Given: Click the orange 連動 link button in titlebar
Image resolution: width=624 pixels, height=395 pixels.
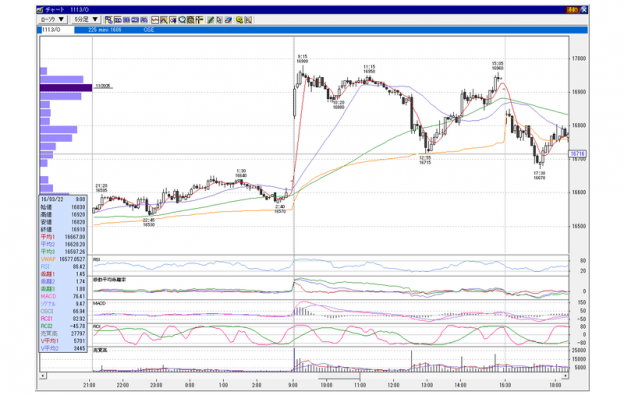Looking at the screenshot, I should click(x=572, y=10).
